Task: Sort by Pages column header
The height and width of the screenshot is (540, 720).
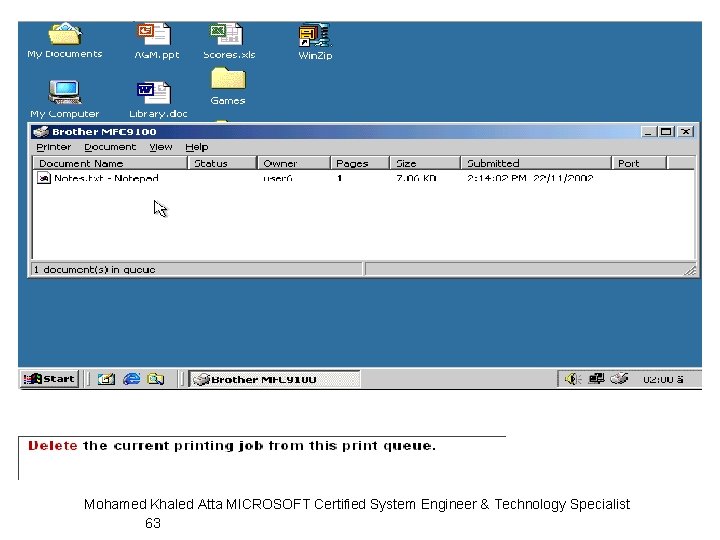Action: click(360, 163)
